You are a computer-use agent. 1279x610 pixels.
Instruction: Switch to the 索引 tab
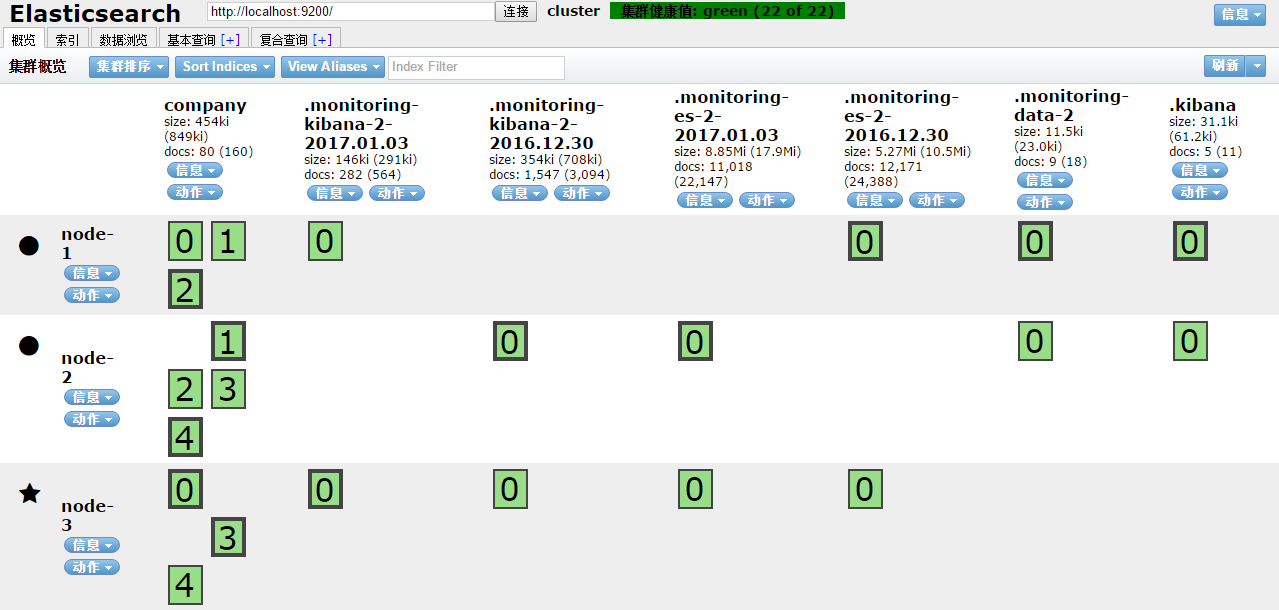[x=68, y=39]
